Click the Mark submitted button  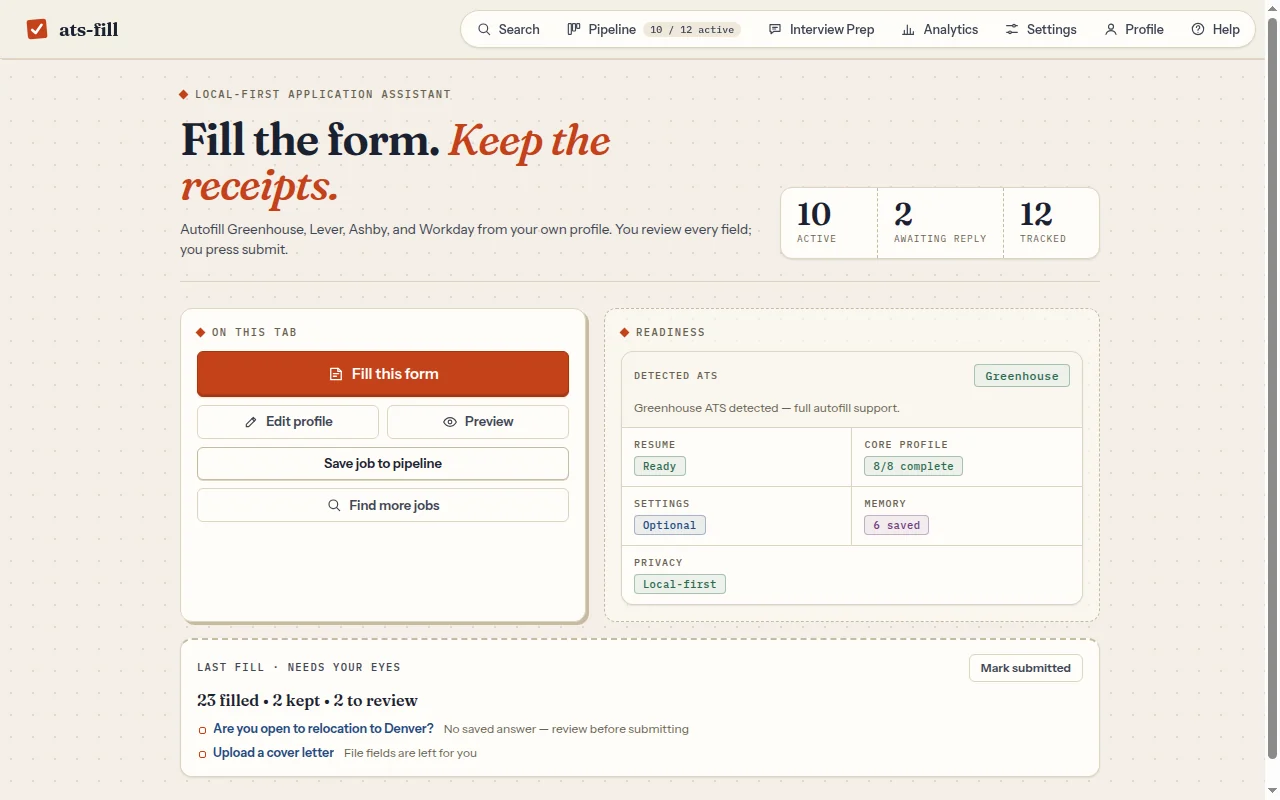point(1026,668)
